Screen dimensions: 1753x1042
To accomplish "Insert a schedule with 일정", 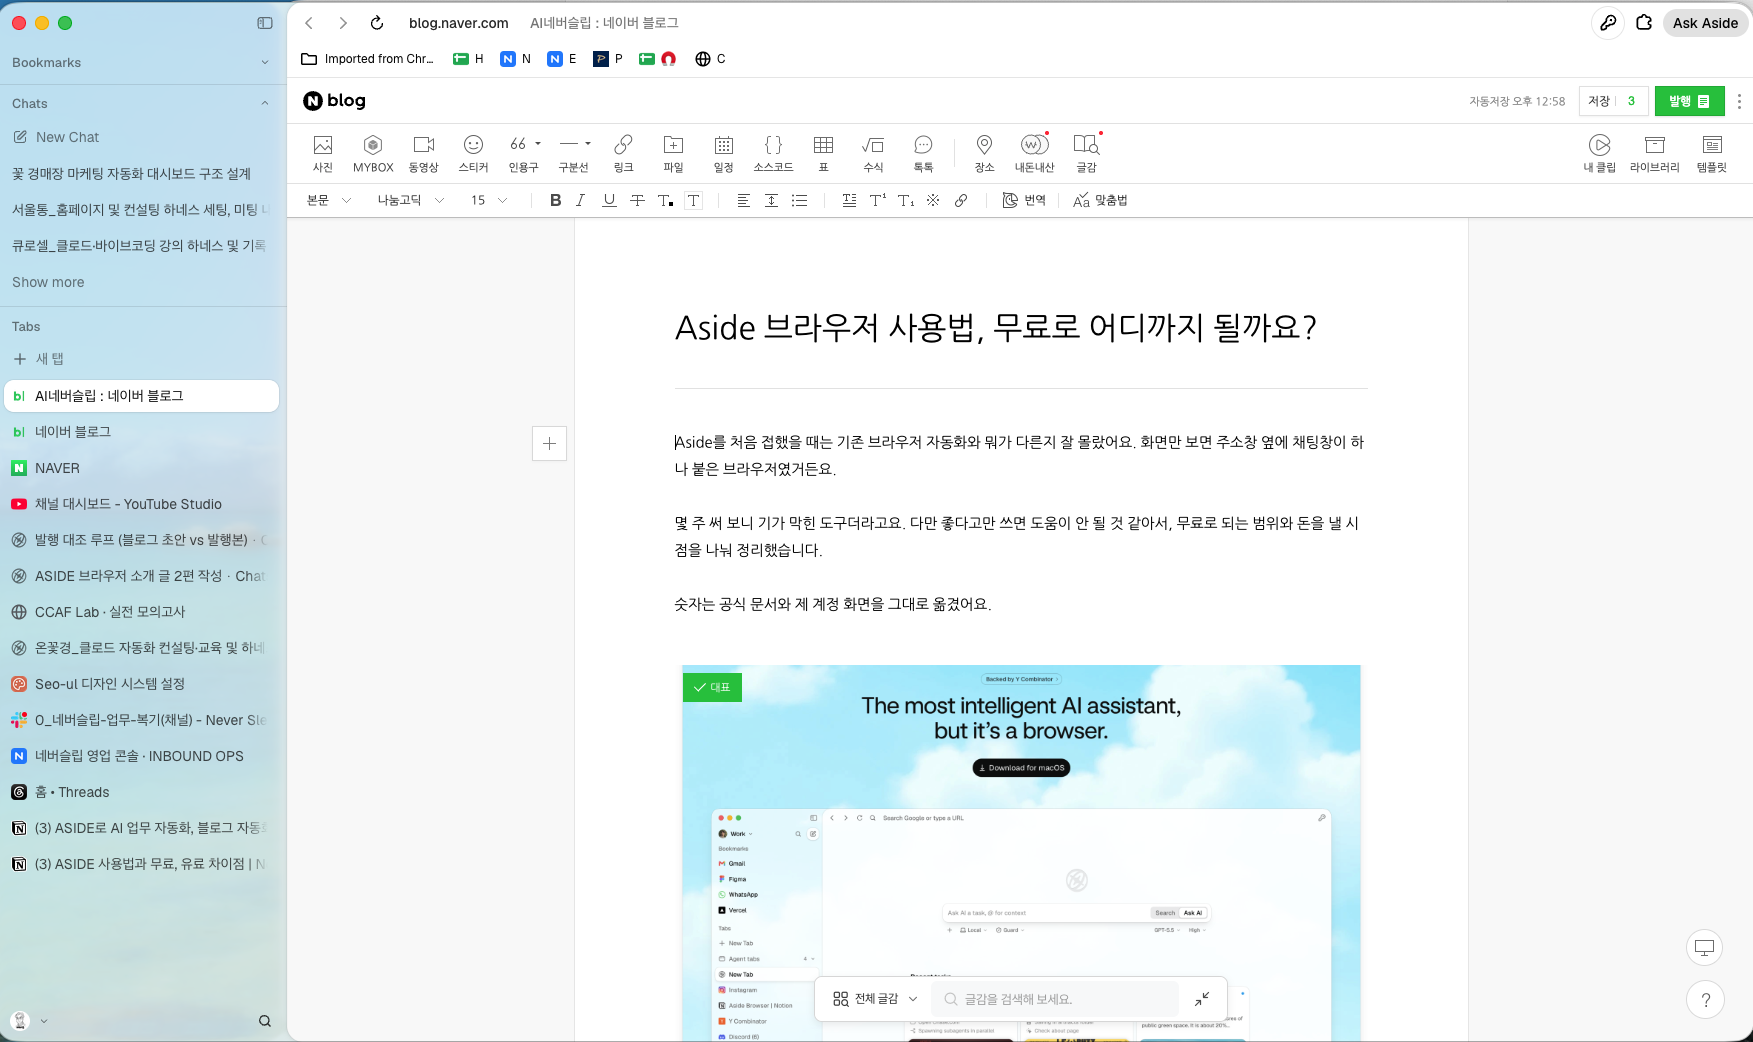I will click(723, 153).
